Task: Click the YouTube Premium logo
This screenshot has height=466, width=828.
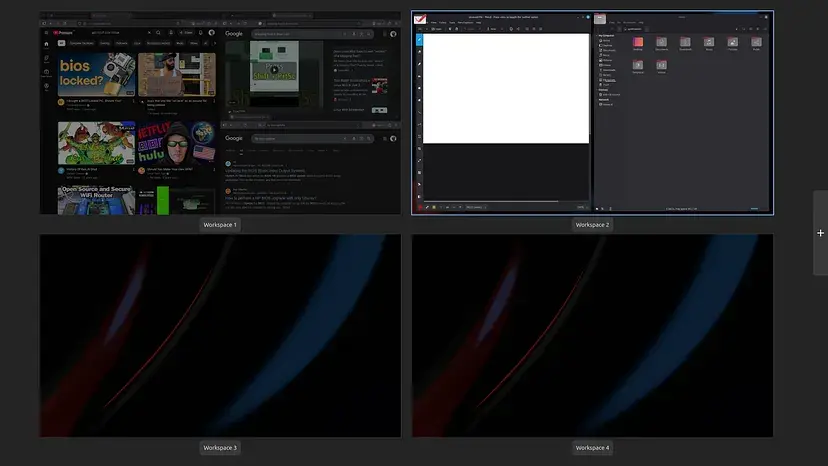Action: coord(65,32)
